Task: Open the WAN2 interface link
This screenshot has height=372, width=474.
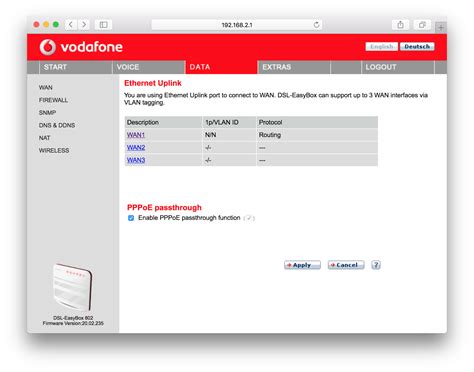Action: [136, 148]
